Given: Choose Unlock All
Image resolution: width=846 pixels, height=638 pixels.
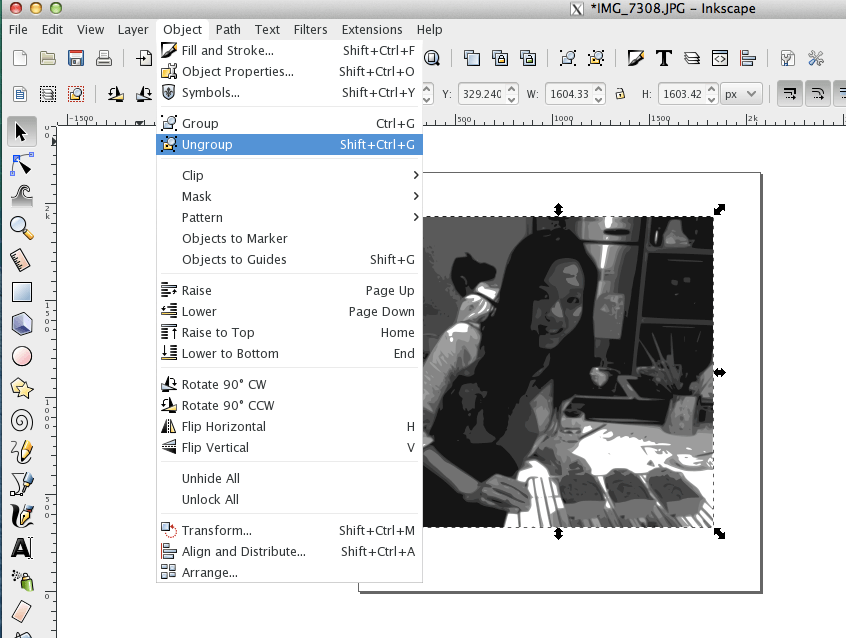Looking at the screenshot, I should (289, 499).
